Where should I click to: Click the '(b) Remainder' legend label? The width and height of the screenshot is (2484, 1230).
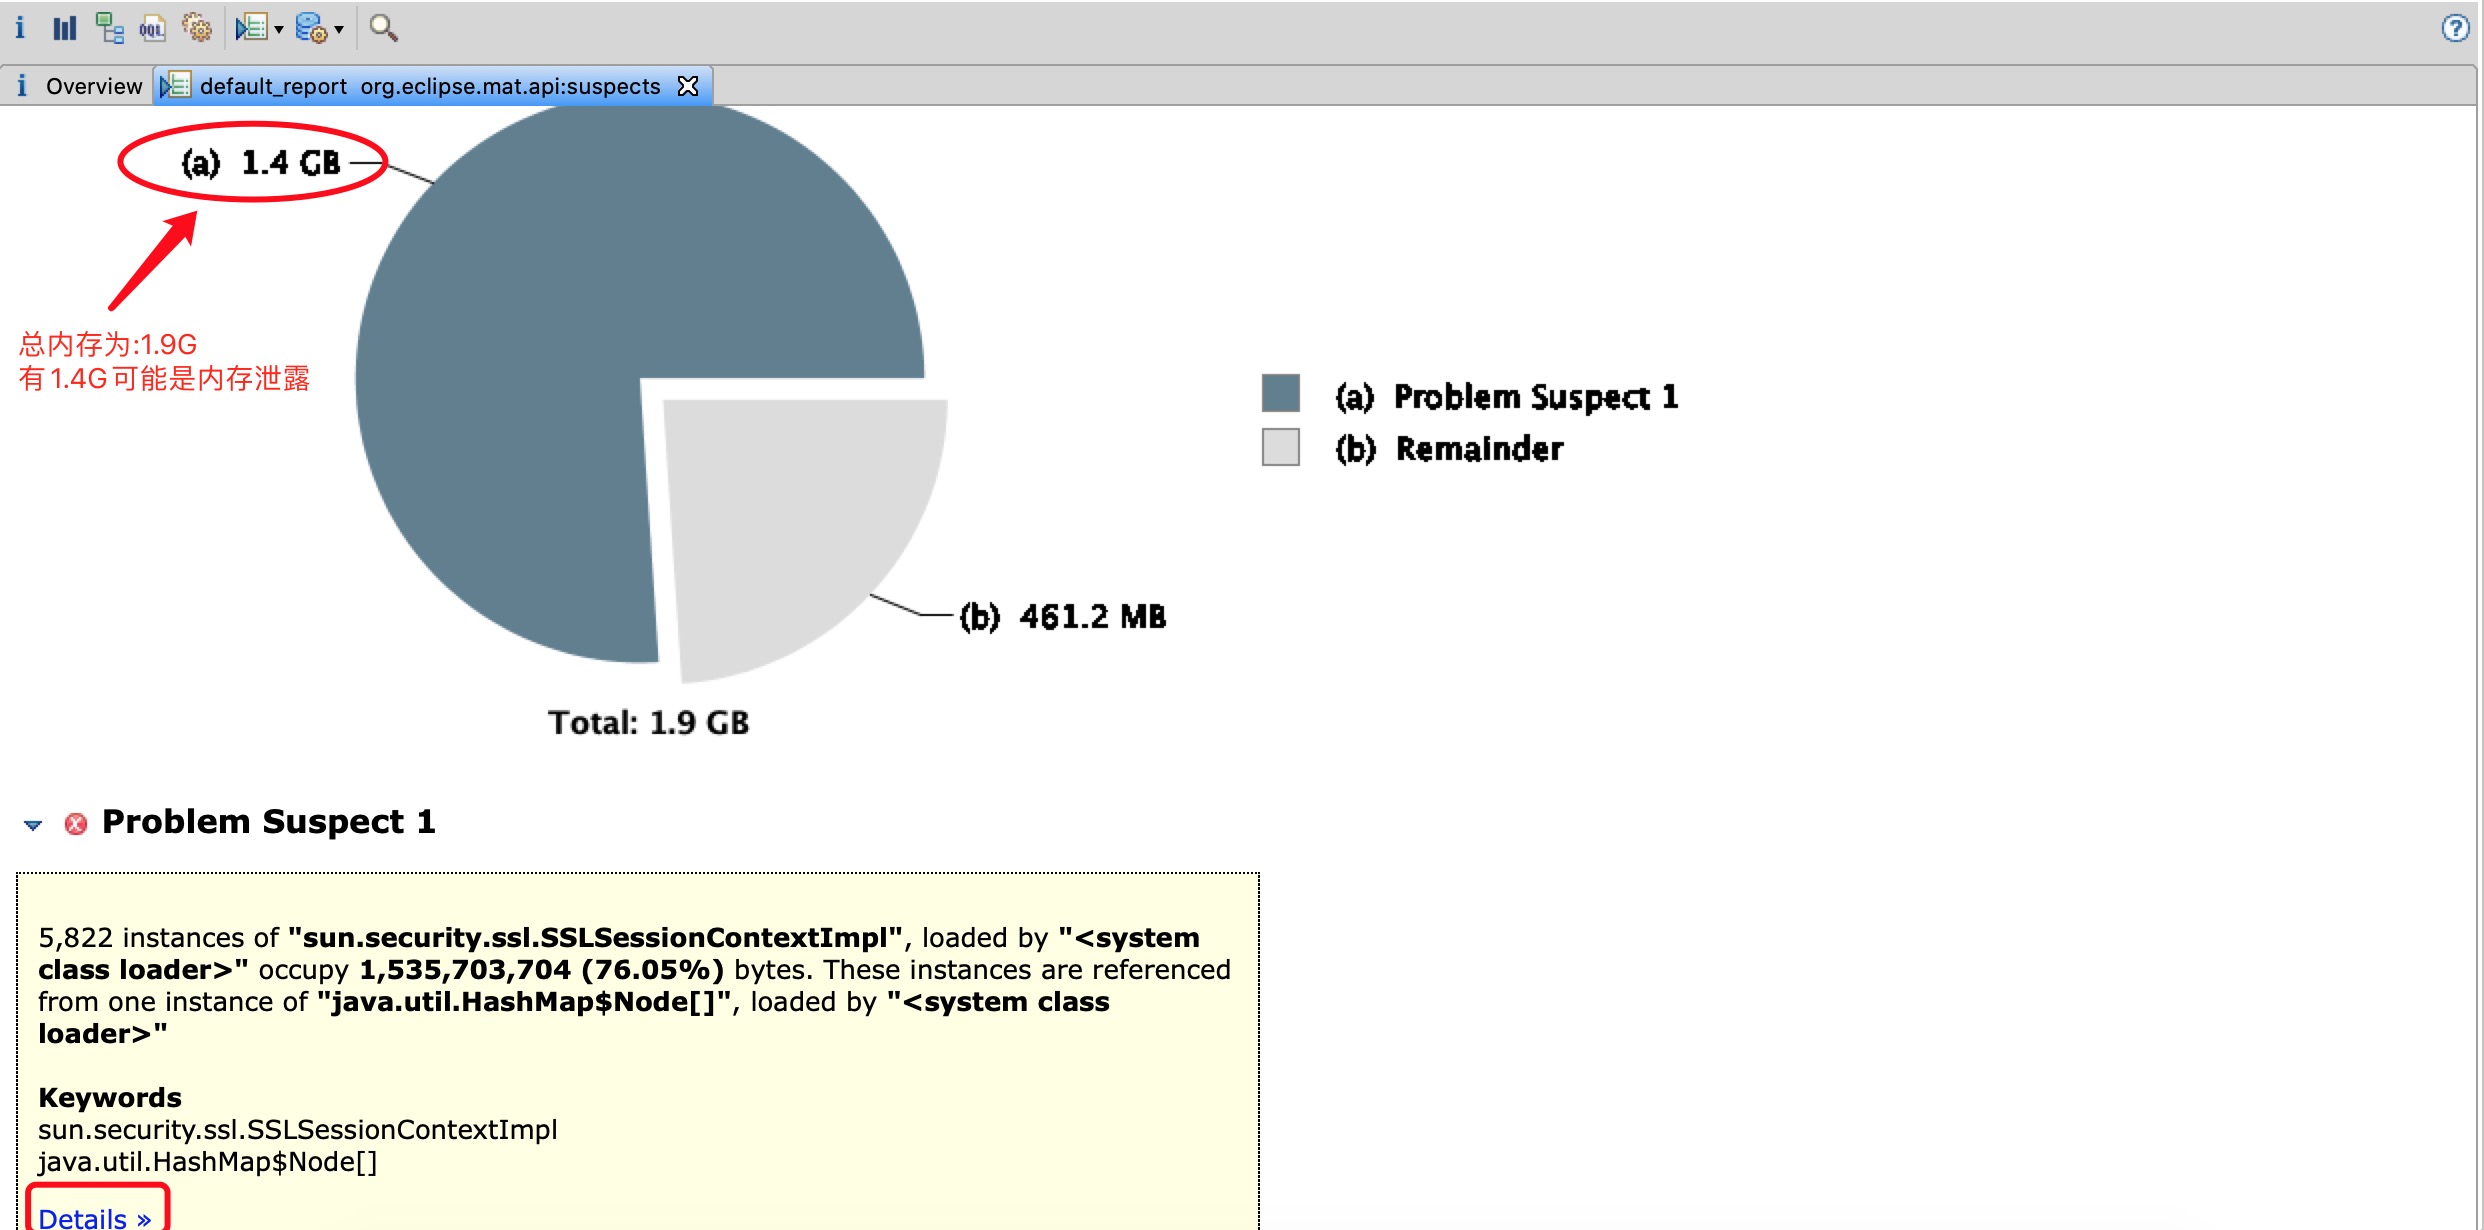1450,449
